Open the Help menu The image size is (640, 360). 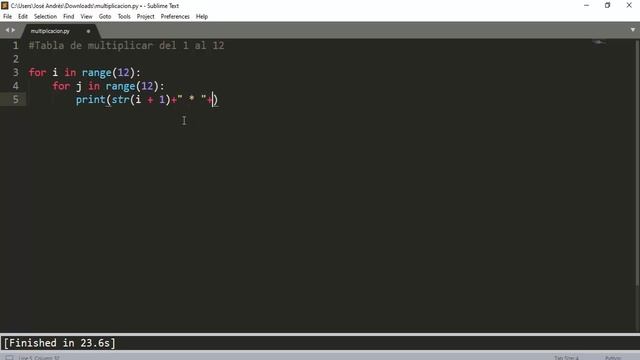click(x=202, y=16)
